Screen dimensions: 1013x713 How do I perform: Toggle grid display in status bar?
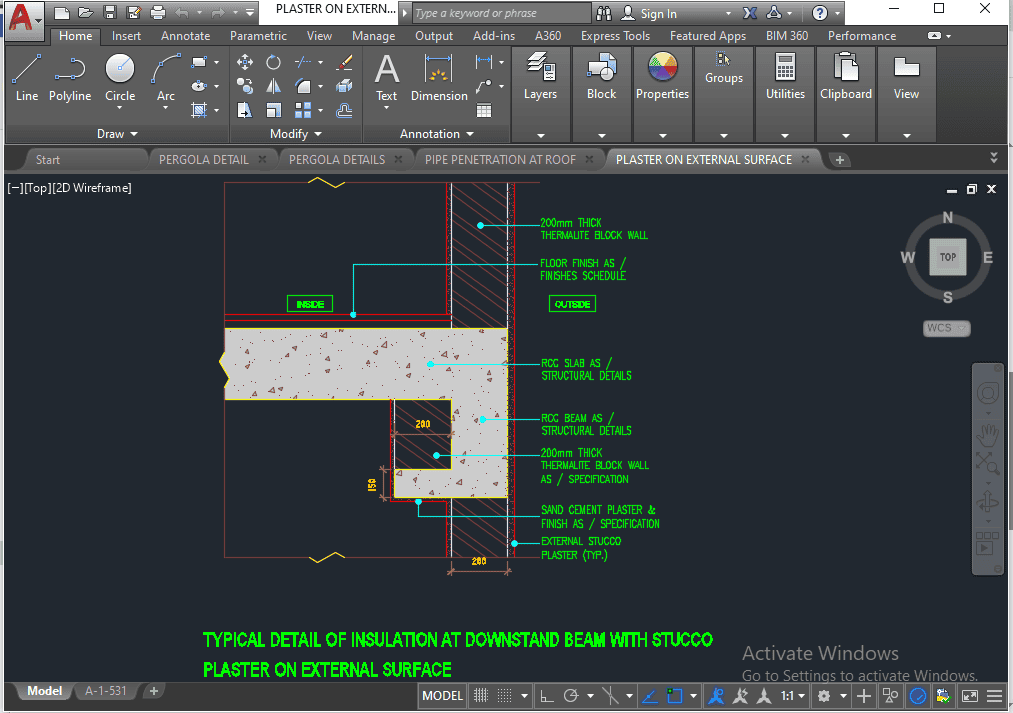pyautogui.click(x=481, y=696)
